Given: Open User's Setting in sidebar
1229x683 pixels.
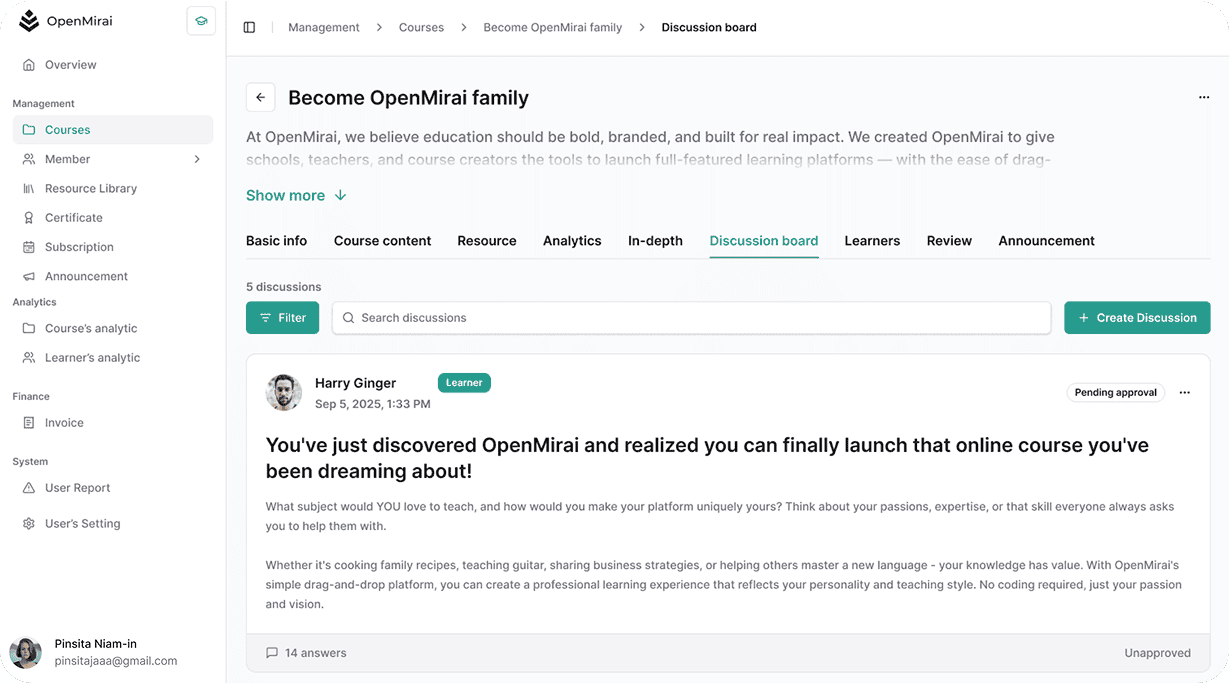Looking at the screenshot, I should [82, 524].
